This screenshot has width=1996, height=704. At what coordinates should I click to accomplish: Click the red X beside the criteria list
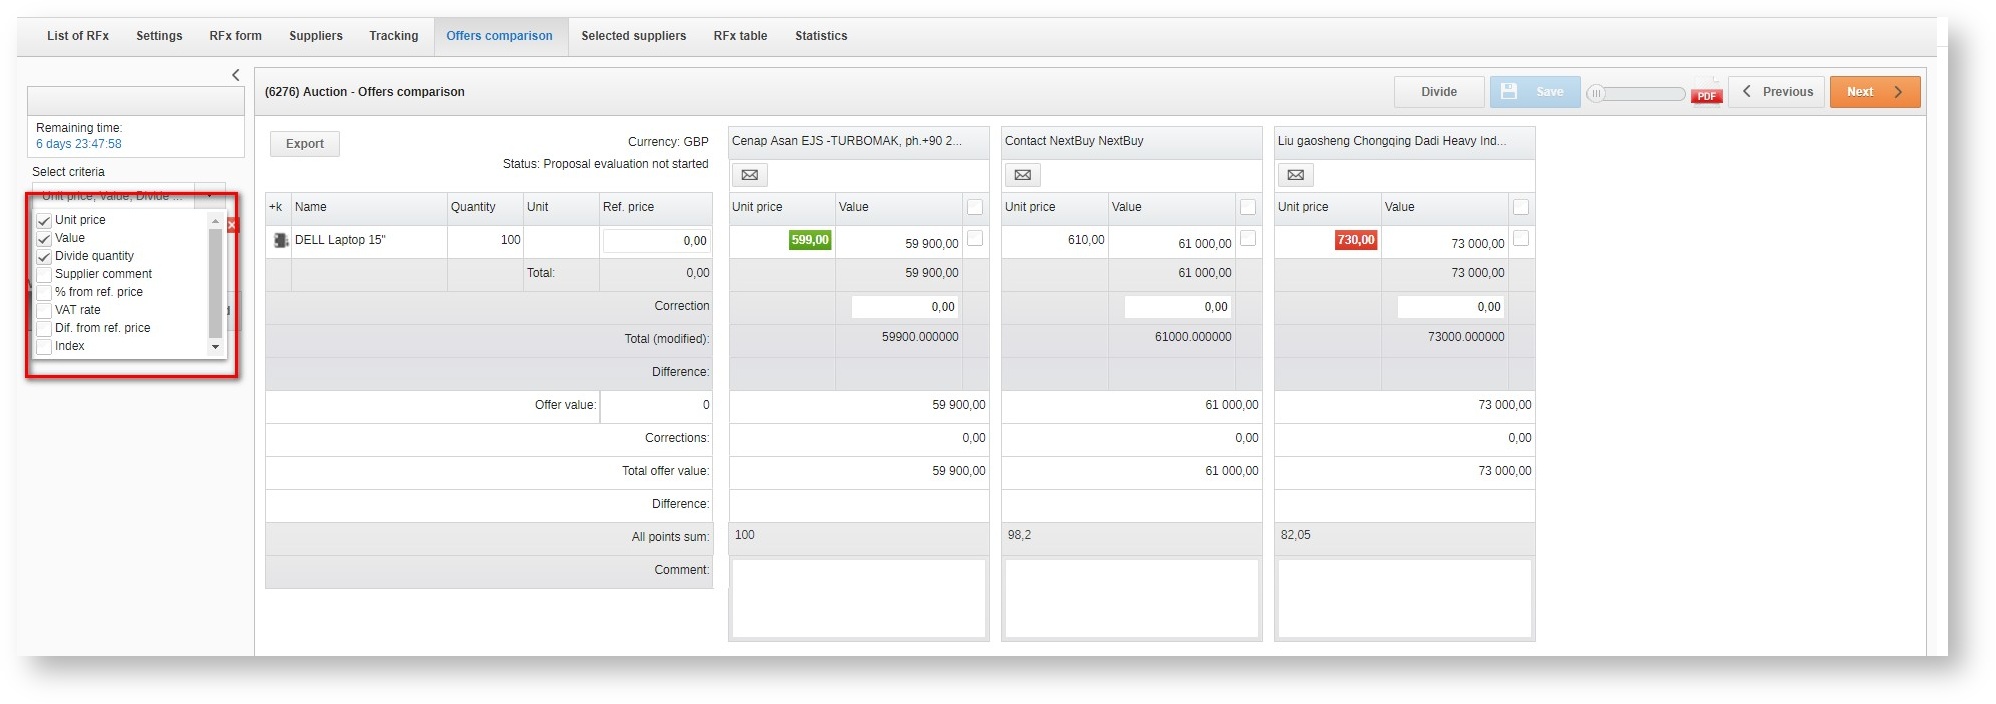tap(232, 225)
